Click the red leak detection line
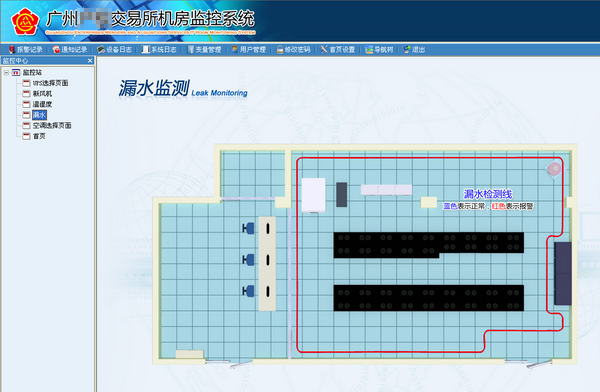This screenshot has width=600, height=392. click(x=421, y=158)
